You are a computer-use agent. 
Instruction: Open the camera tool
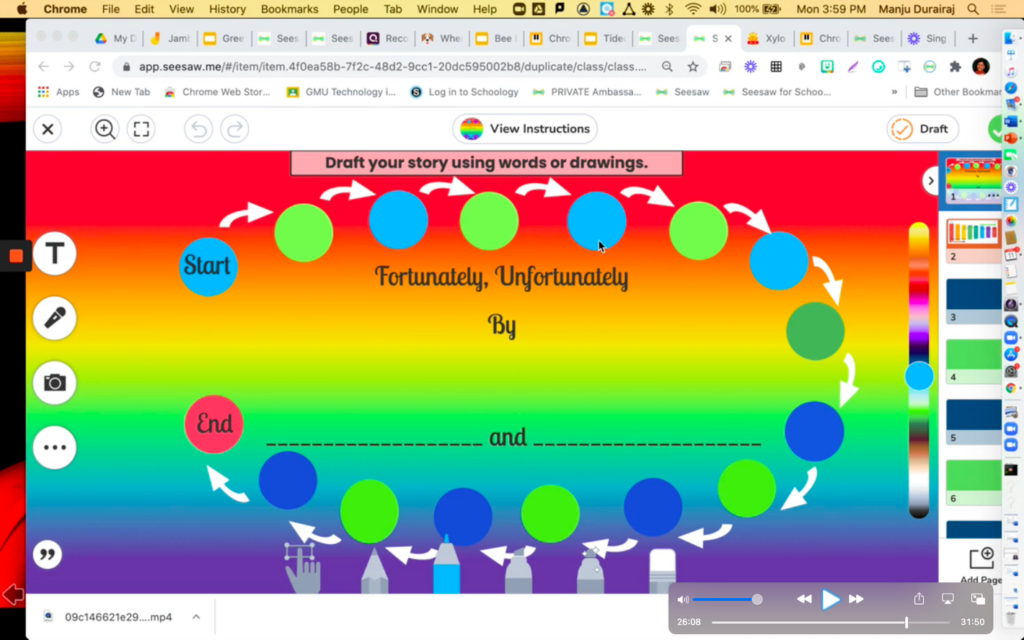pyautogui.click(x=54, y=383)
